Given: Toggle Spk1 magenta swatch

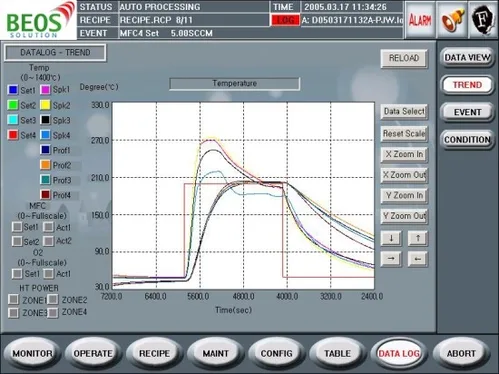Looking at the screenshot, I should pyautogui.click(x=45, y=90).
